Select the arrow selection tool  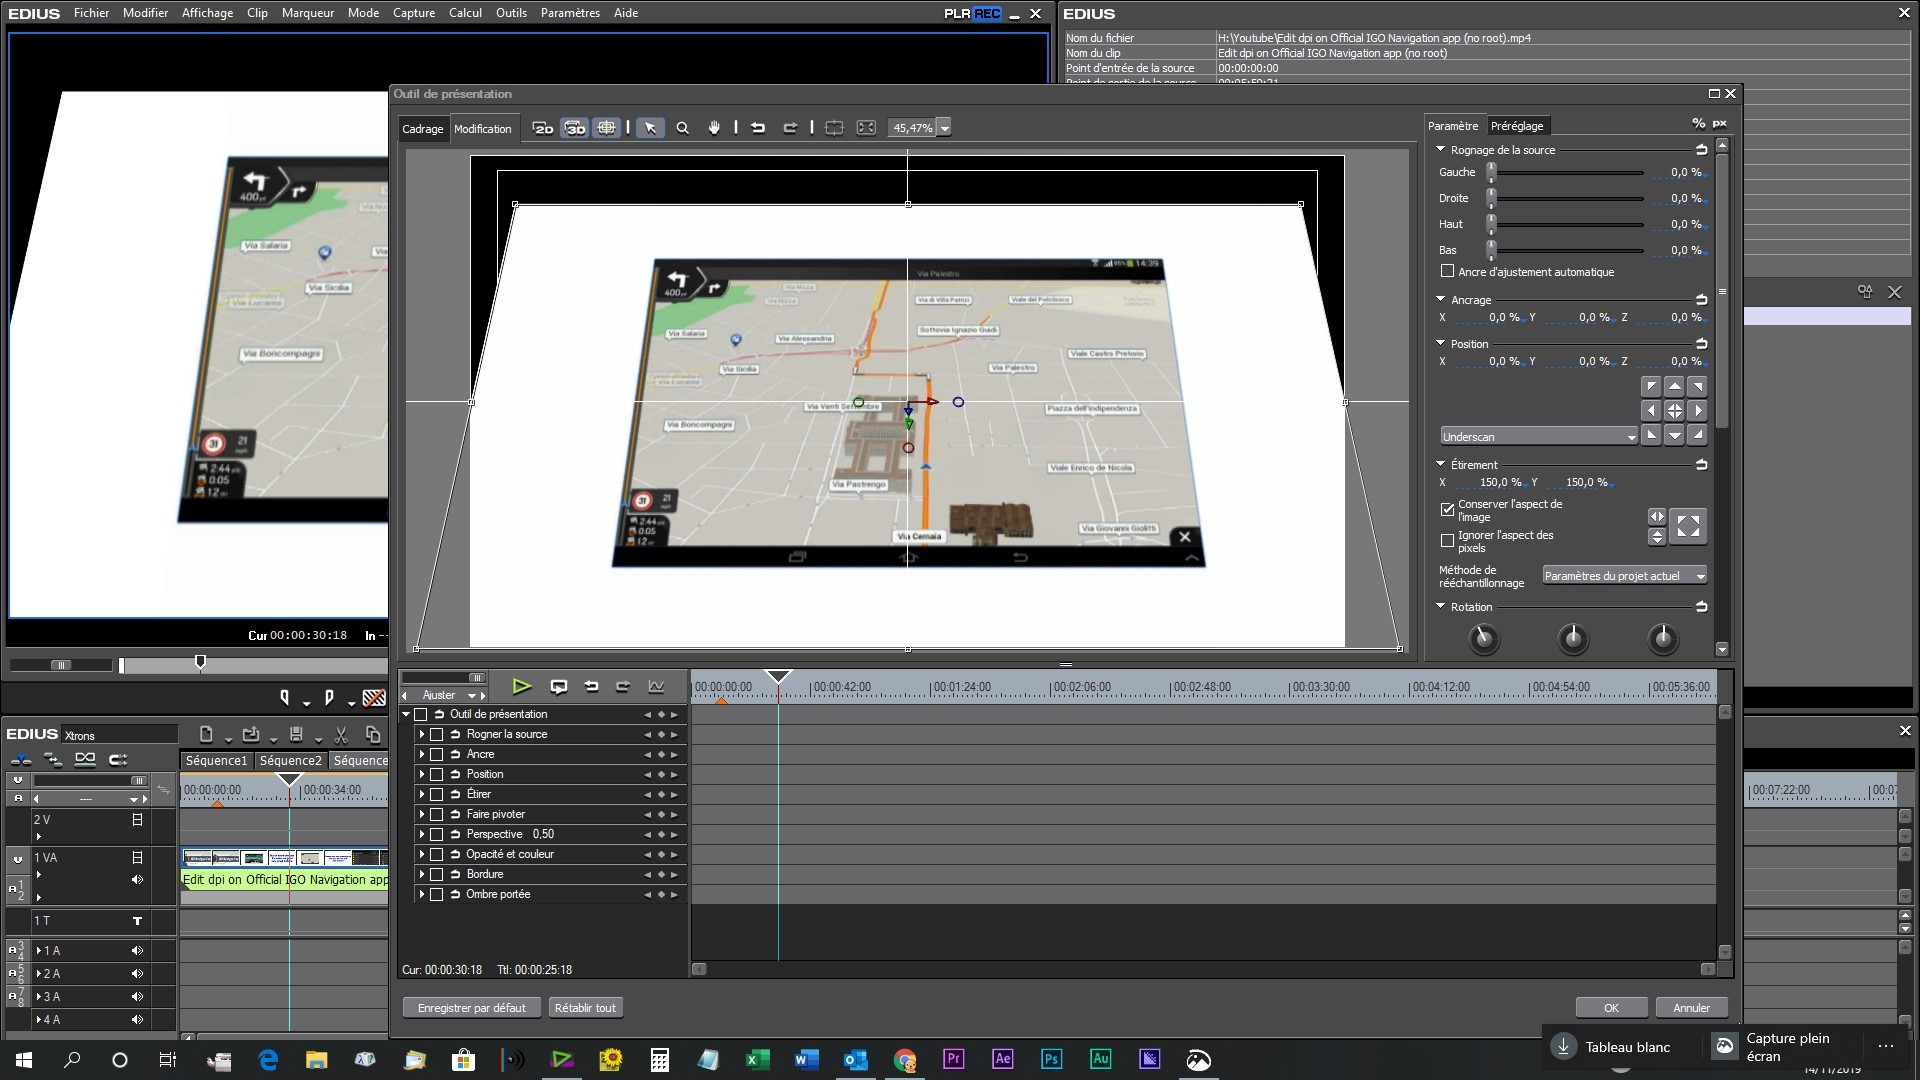pos(650,128)
